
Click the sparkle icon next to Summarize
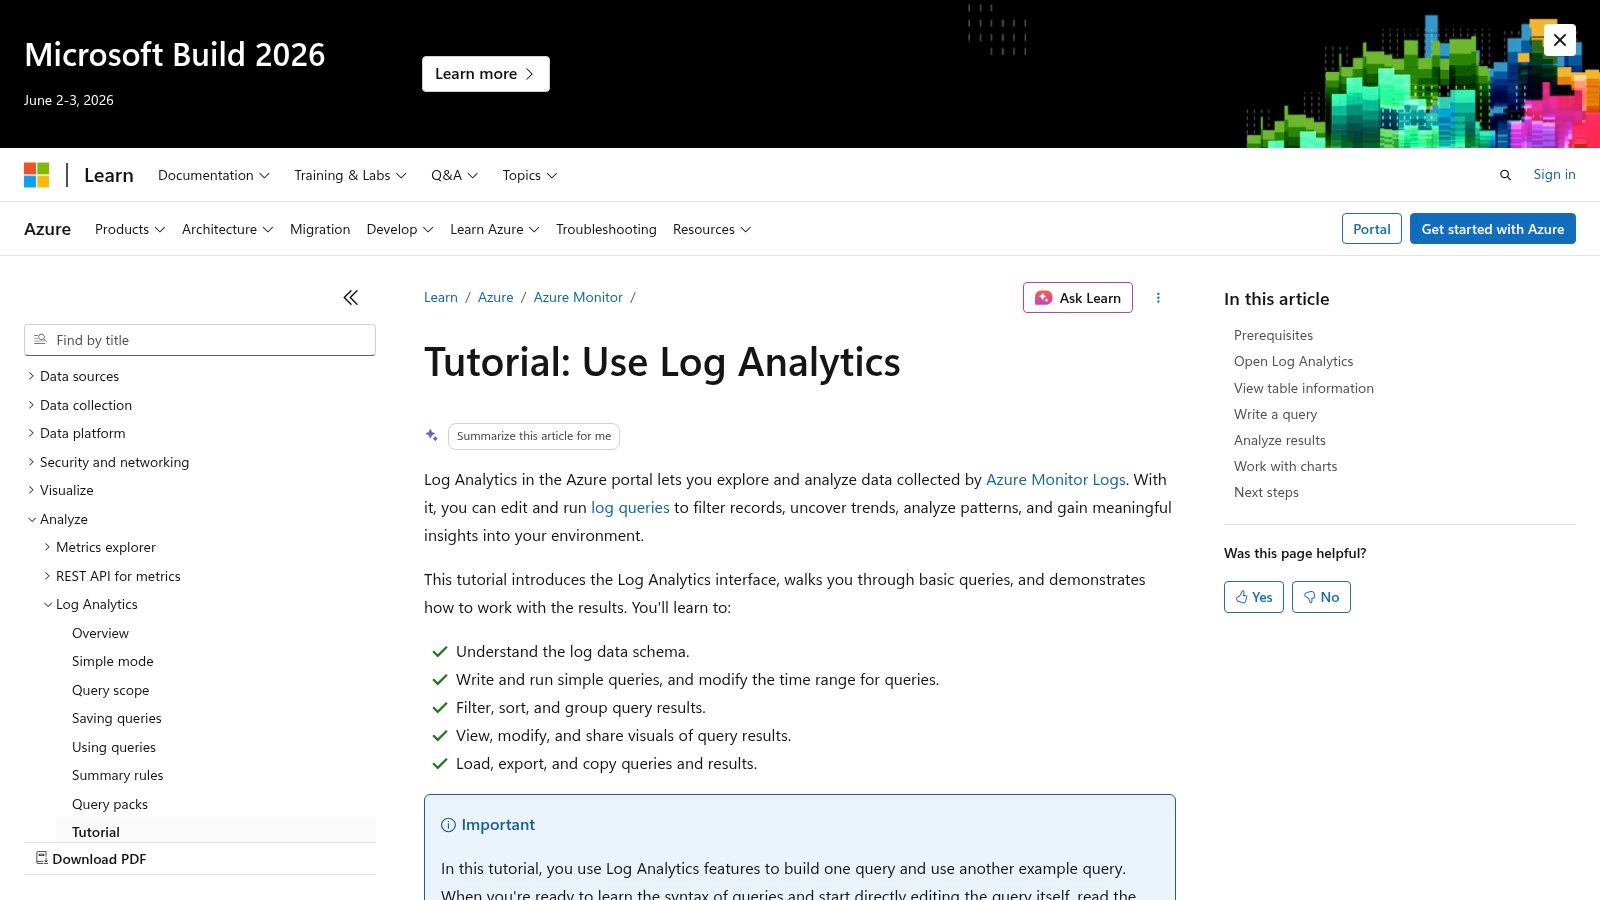[x=431, y=434]
